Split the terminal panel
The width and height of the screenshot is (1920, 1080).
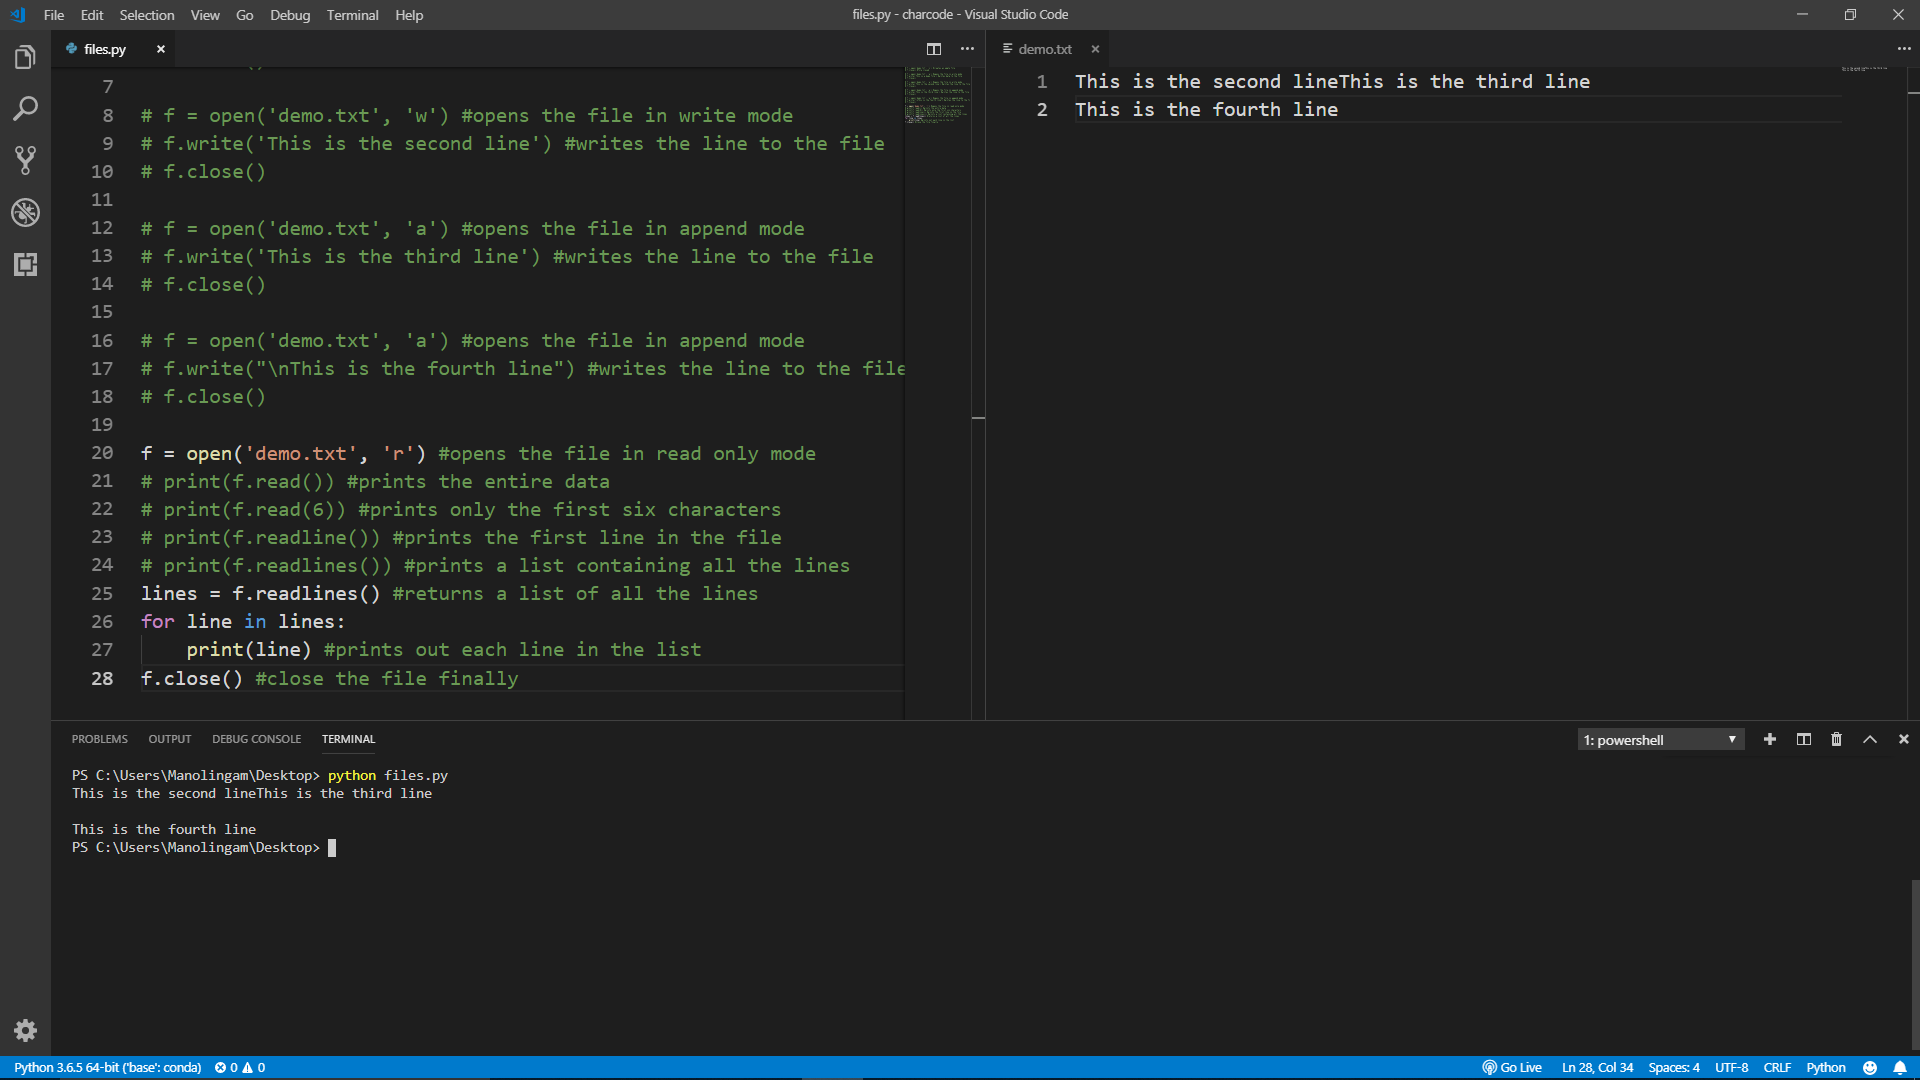point(1803,739)
